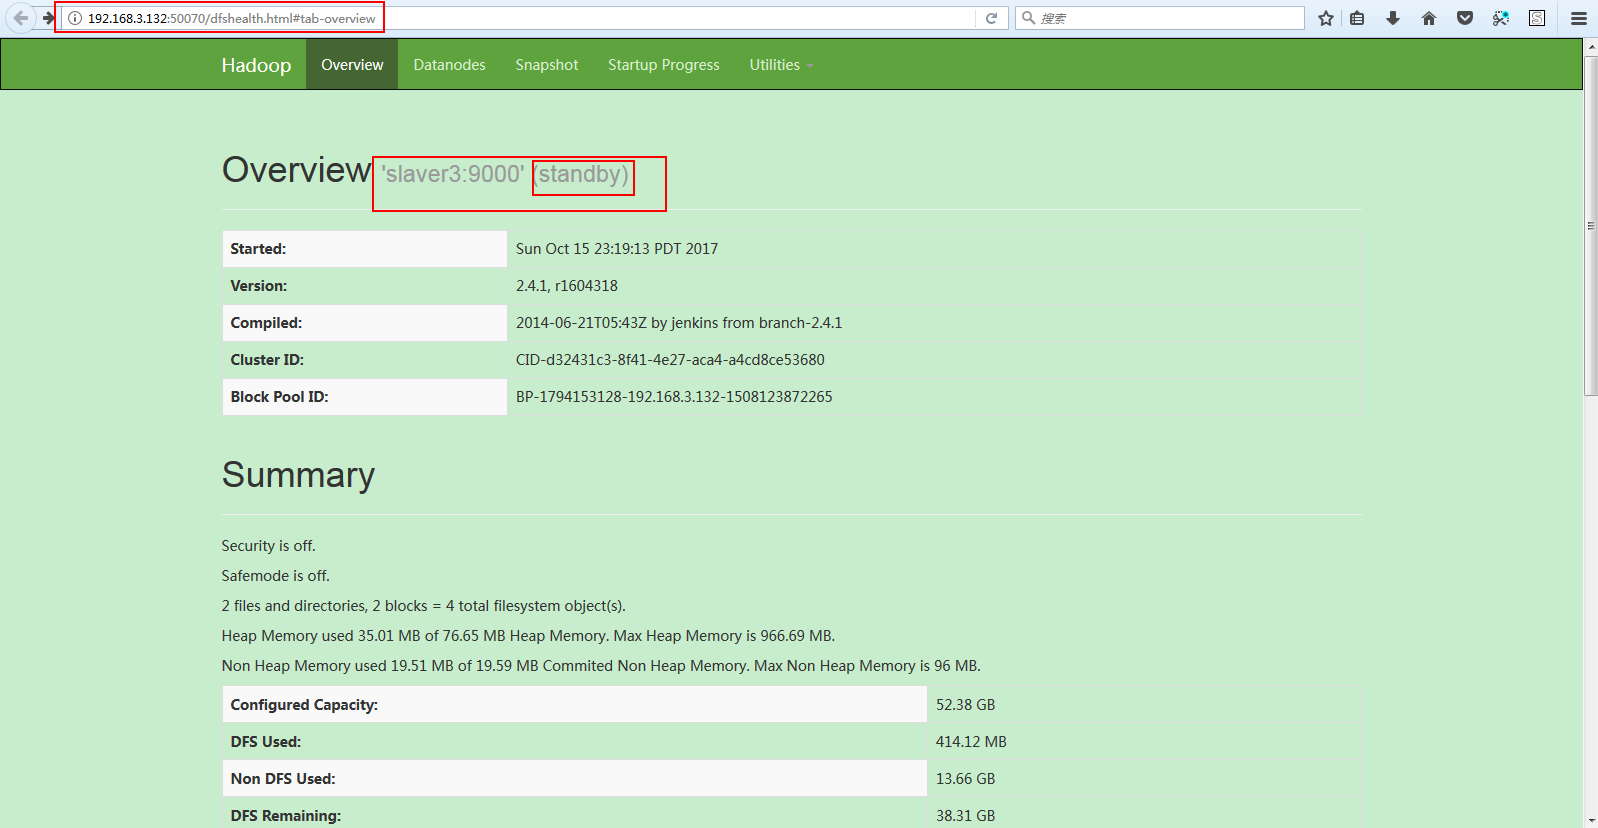Bookmark this page with the star icon
This screenshot has width=1598, height=828.
pos(1326,18)
